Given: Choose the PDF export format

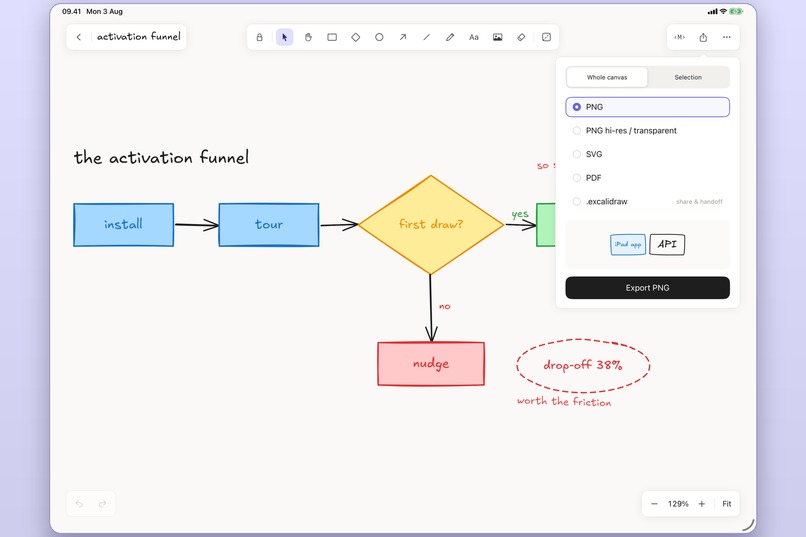Looking at the screenshot, I should click(x=648, y=178).
